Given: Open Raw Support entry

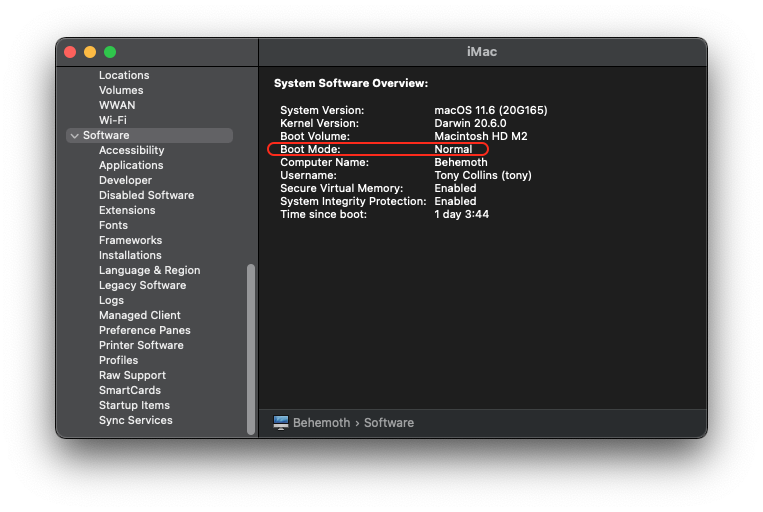Looking at the screenshot, I should pos(132,376).
